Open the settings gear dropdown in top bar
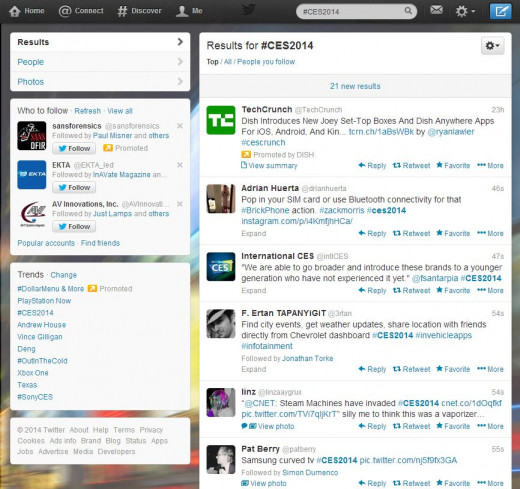 tap(465, 11)
